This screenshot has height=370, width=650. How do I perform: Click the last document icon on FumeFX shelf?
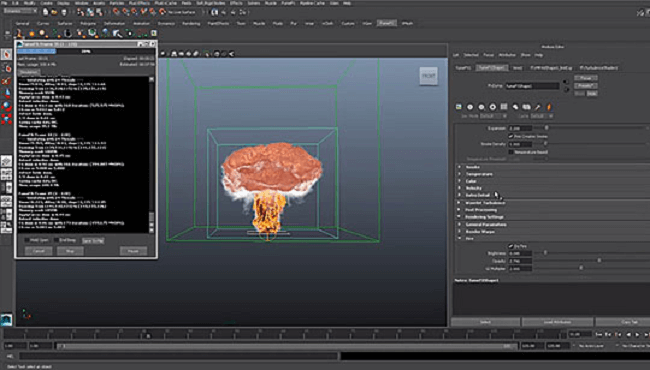tap(154, 33)
